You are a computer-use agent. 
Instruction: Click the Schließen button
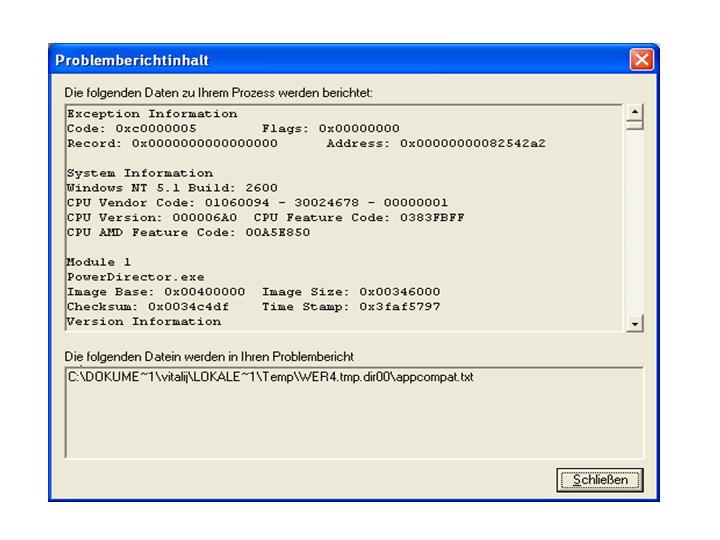(600, 480)
